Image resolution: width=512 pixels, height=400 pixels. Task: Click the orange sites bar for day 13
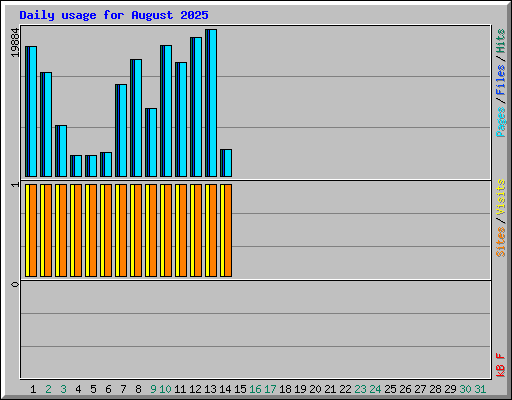point(213,230)
